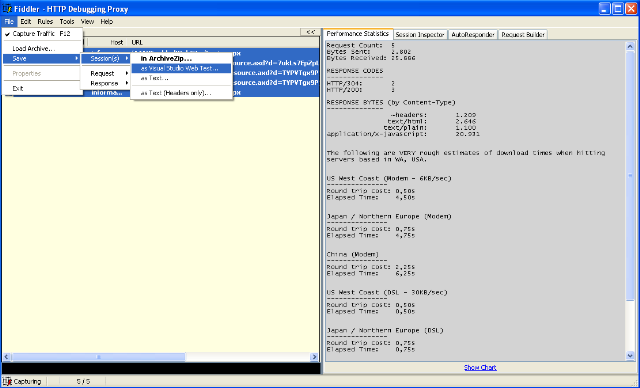
Task: Click the URL column header
Action: coord(137,42)
